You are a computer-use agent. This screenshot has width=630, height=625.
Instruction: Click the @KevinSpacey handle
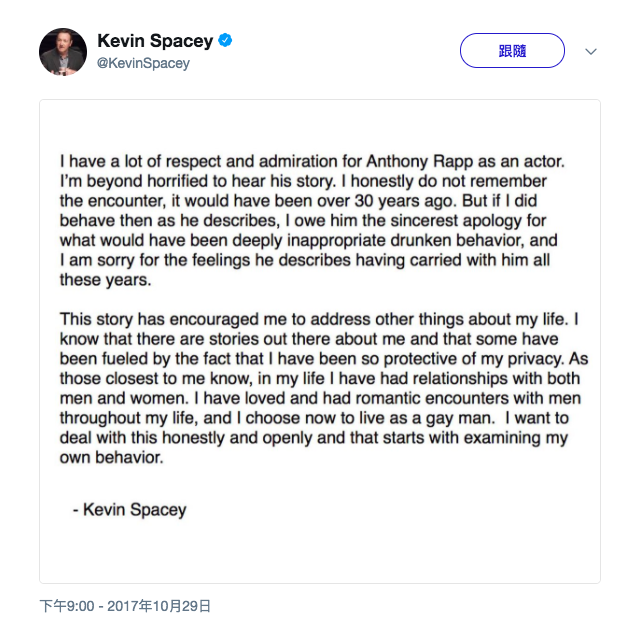143,63
